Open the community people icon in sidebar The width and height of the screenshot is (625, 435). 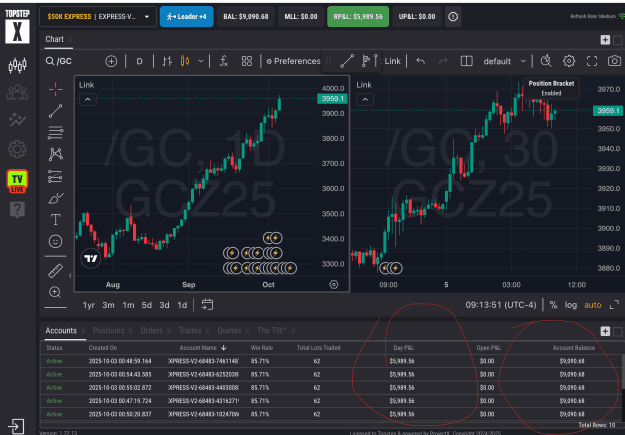(x=17, y=92)
